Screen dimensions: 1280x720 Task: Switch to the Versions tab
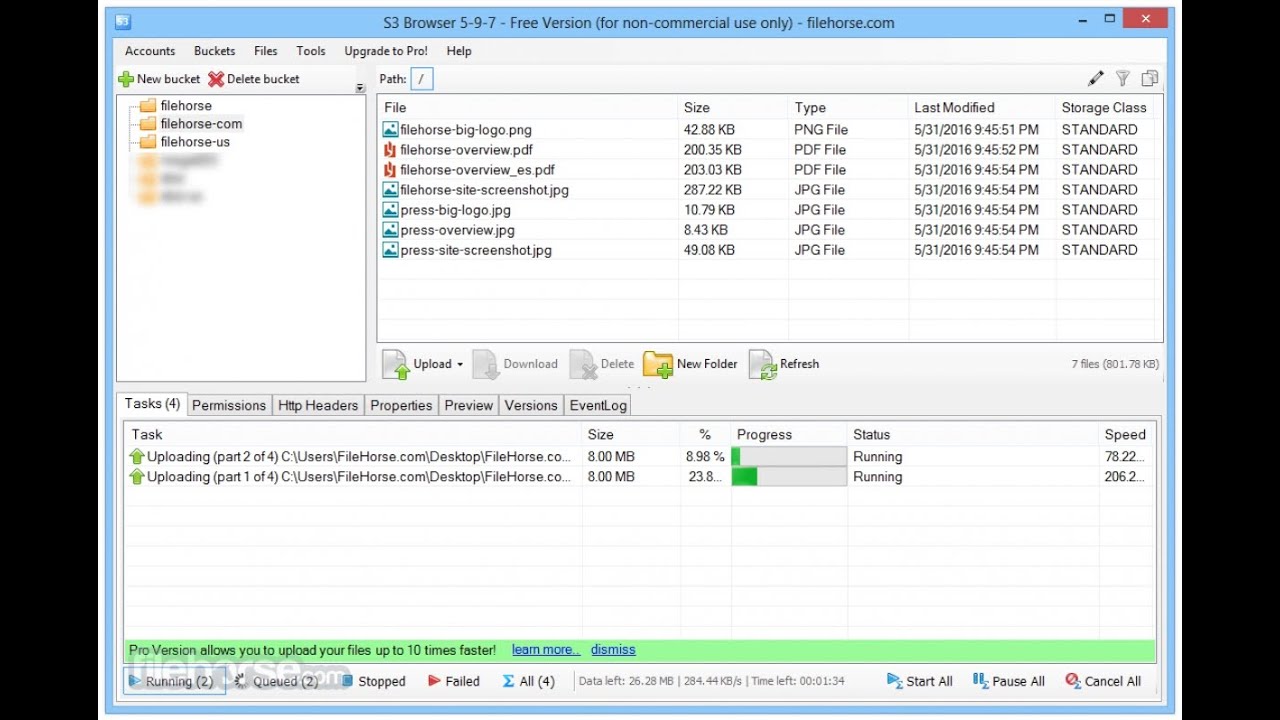(x=531, y=405)
